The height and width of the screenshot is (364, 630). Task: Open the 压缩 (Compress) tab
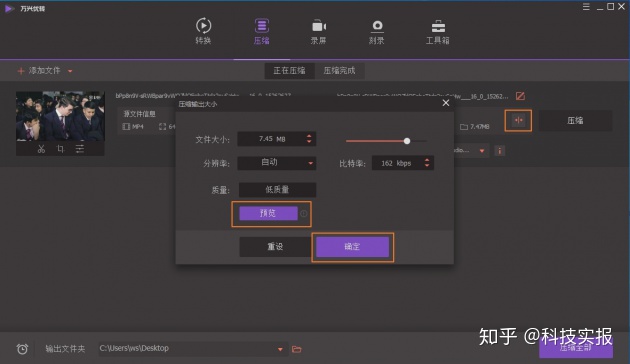pyautogui.click(x=262, y=31)
